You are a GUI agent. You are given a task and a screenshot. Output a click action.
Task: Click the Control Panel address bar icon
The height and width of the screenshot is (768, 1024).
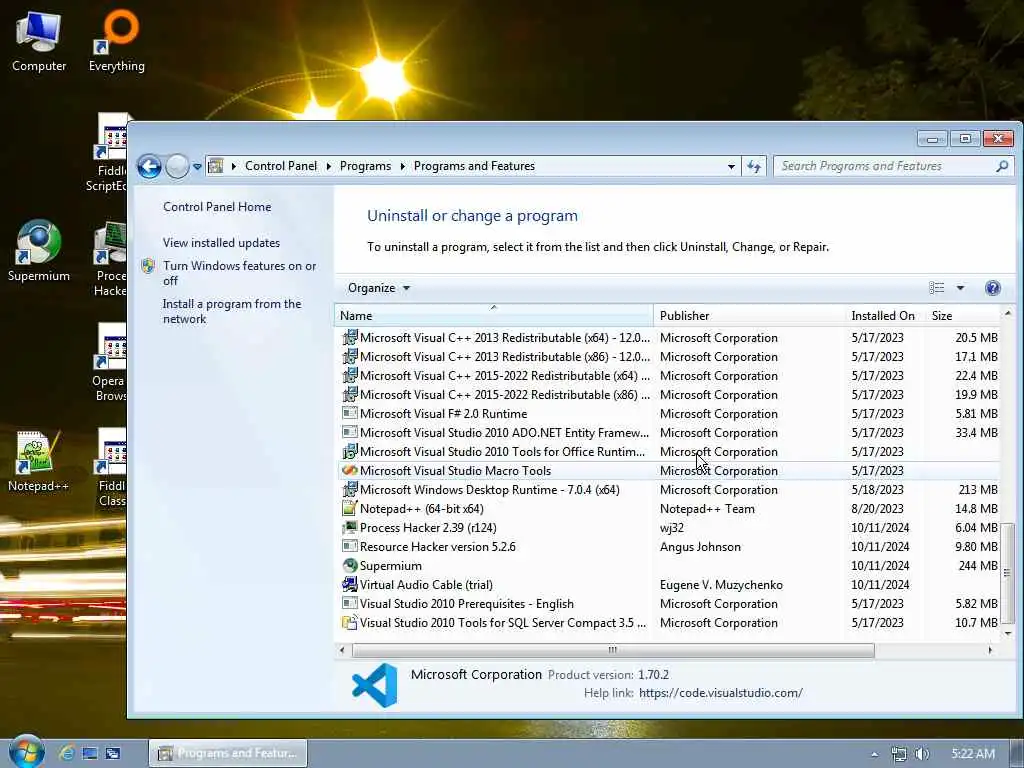pos(216,167)
